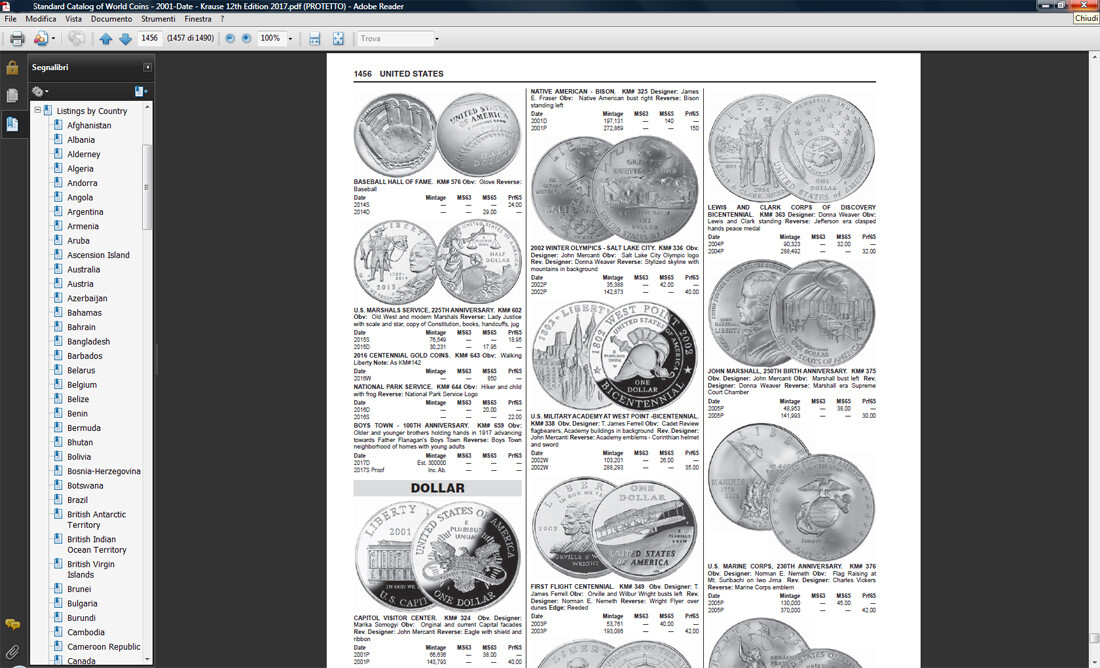The height and width of the screenshot is (668, 1100).
Task: Click the fit width scrolling icon
Action: pos(314,39)
